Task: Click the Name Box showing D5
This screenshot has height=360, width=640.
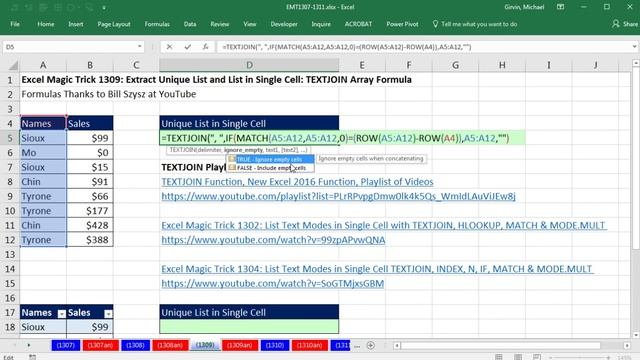Action: tap(69, 47)
